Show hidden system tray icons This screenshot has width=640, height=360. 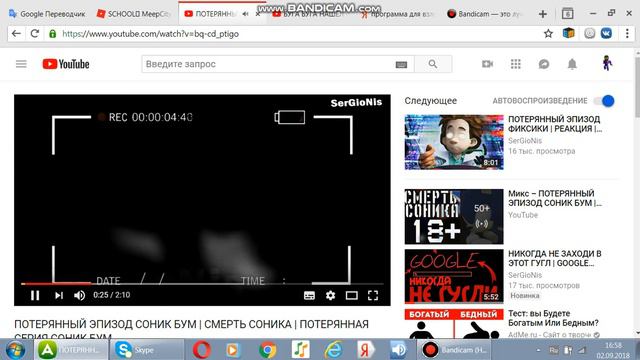pos(538,350)
